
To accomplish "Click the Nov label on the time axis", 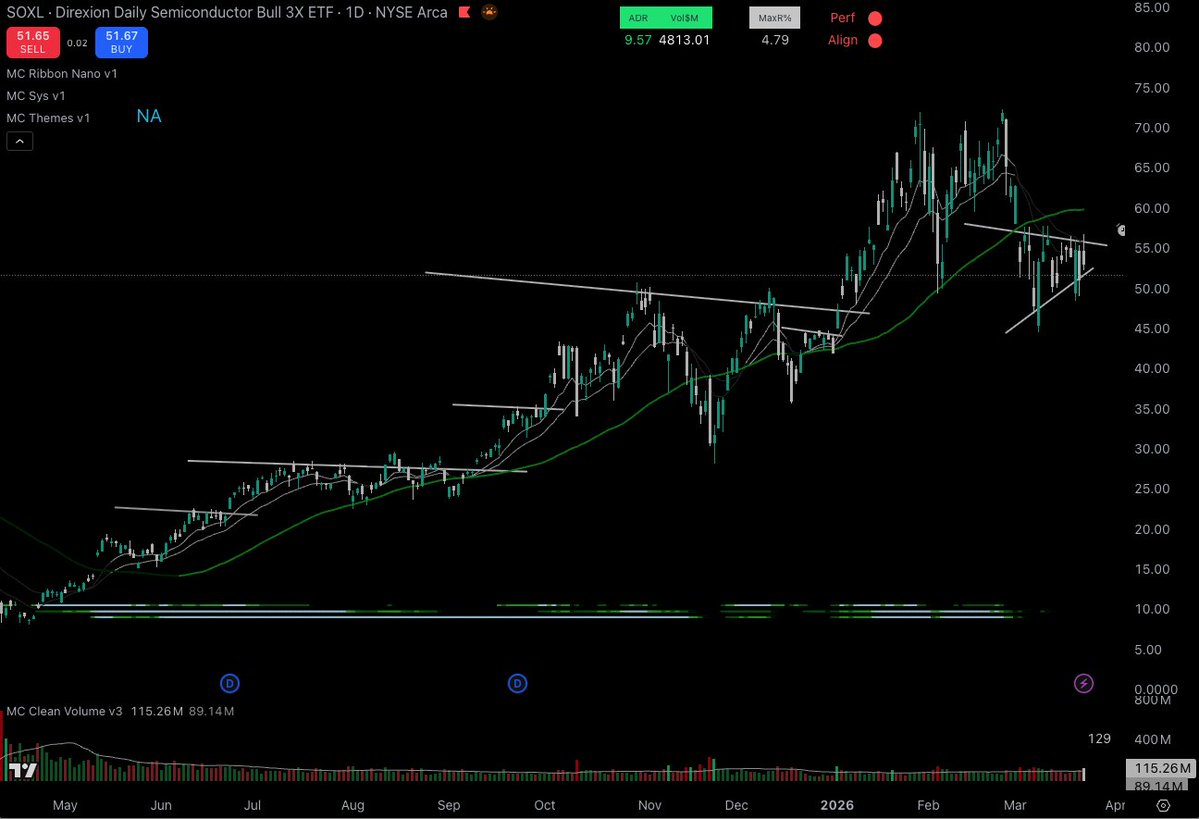I will [649, 805].
